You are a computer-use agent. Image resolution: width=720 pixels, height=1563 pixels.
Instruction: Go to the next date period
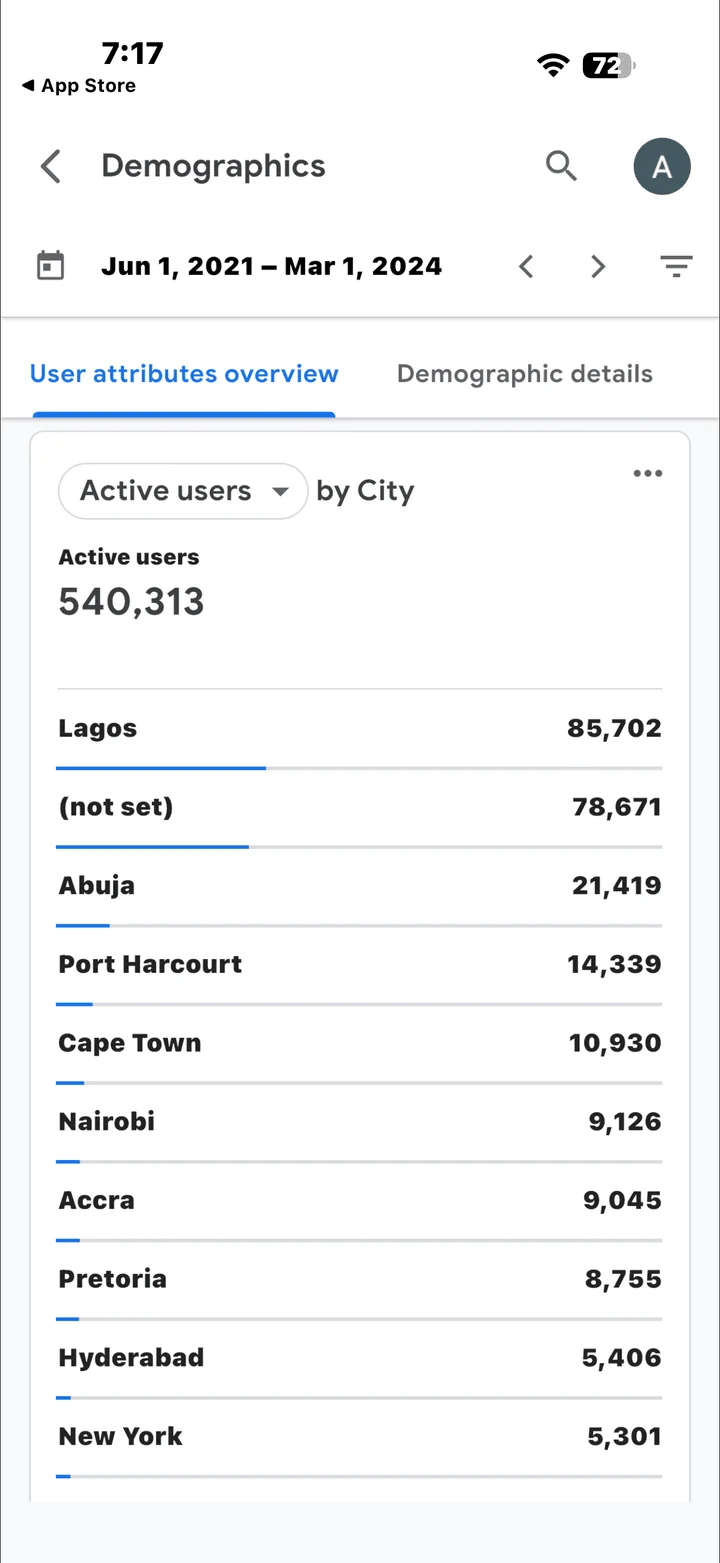coord(598,266)
